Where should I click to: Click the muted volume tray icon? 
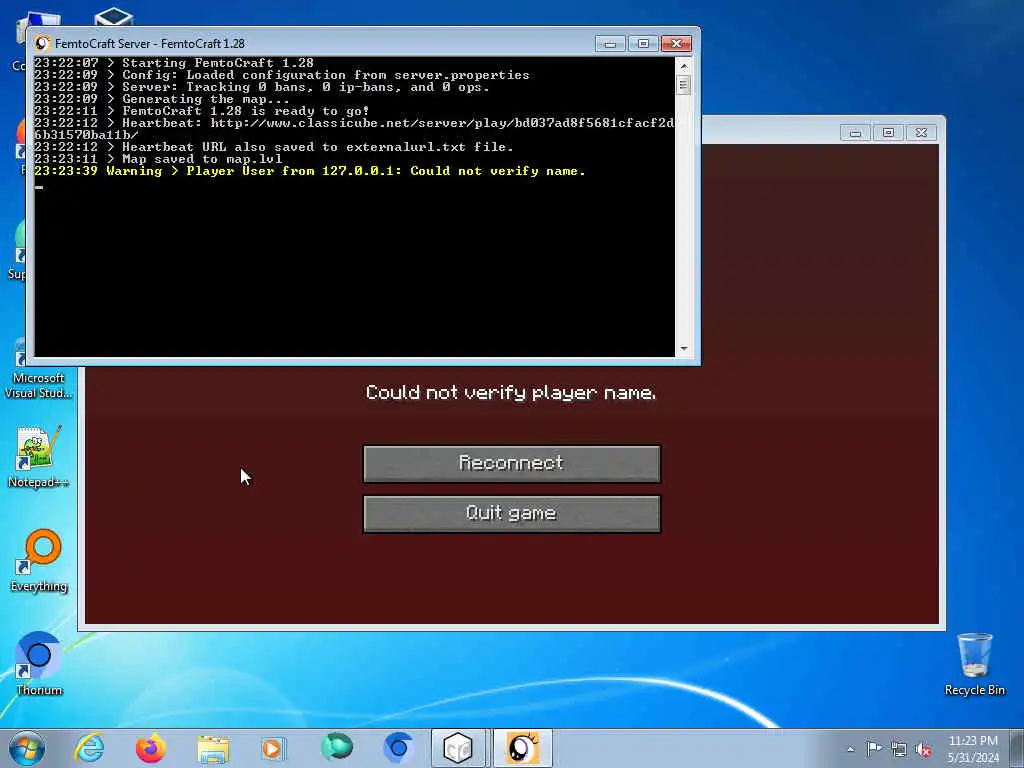[x=923, y=750]
